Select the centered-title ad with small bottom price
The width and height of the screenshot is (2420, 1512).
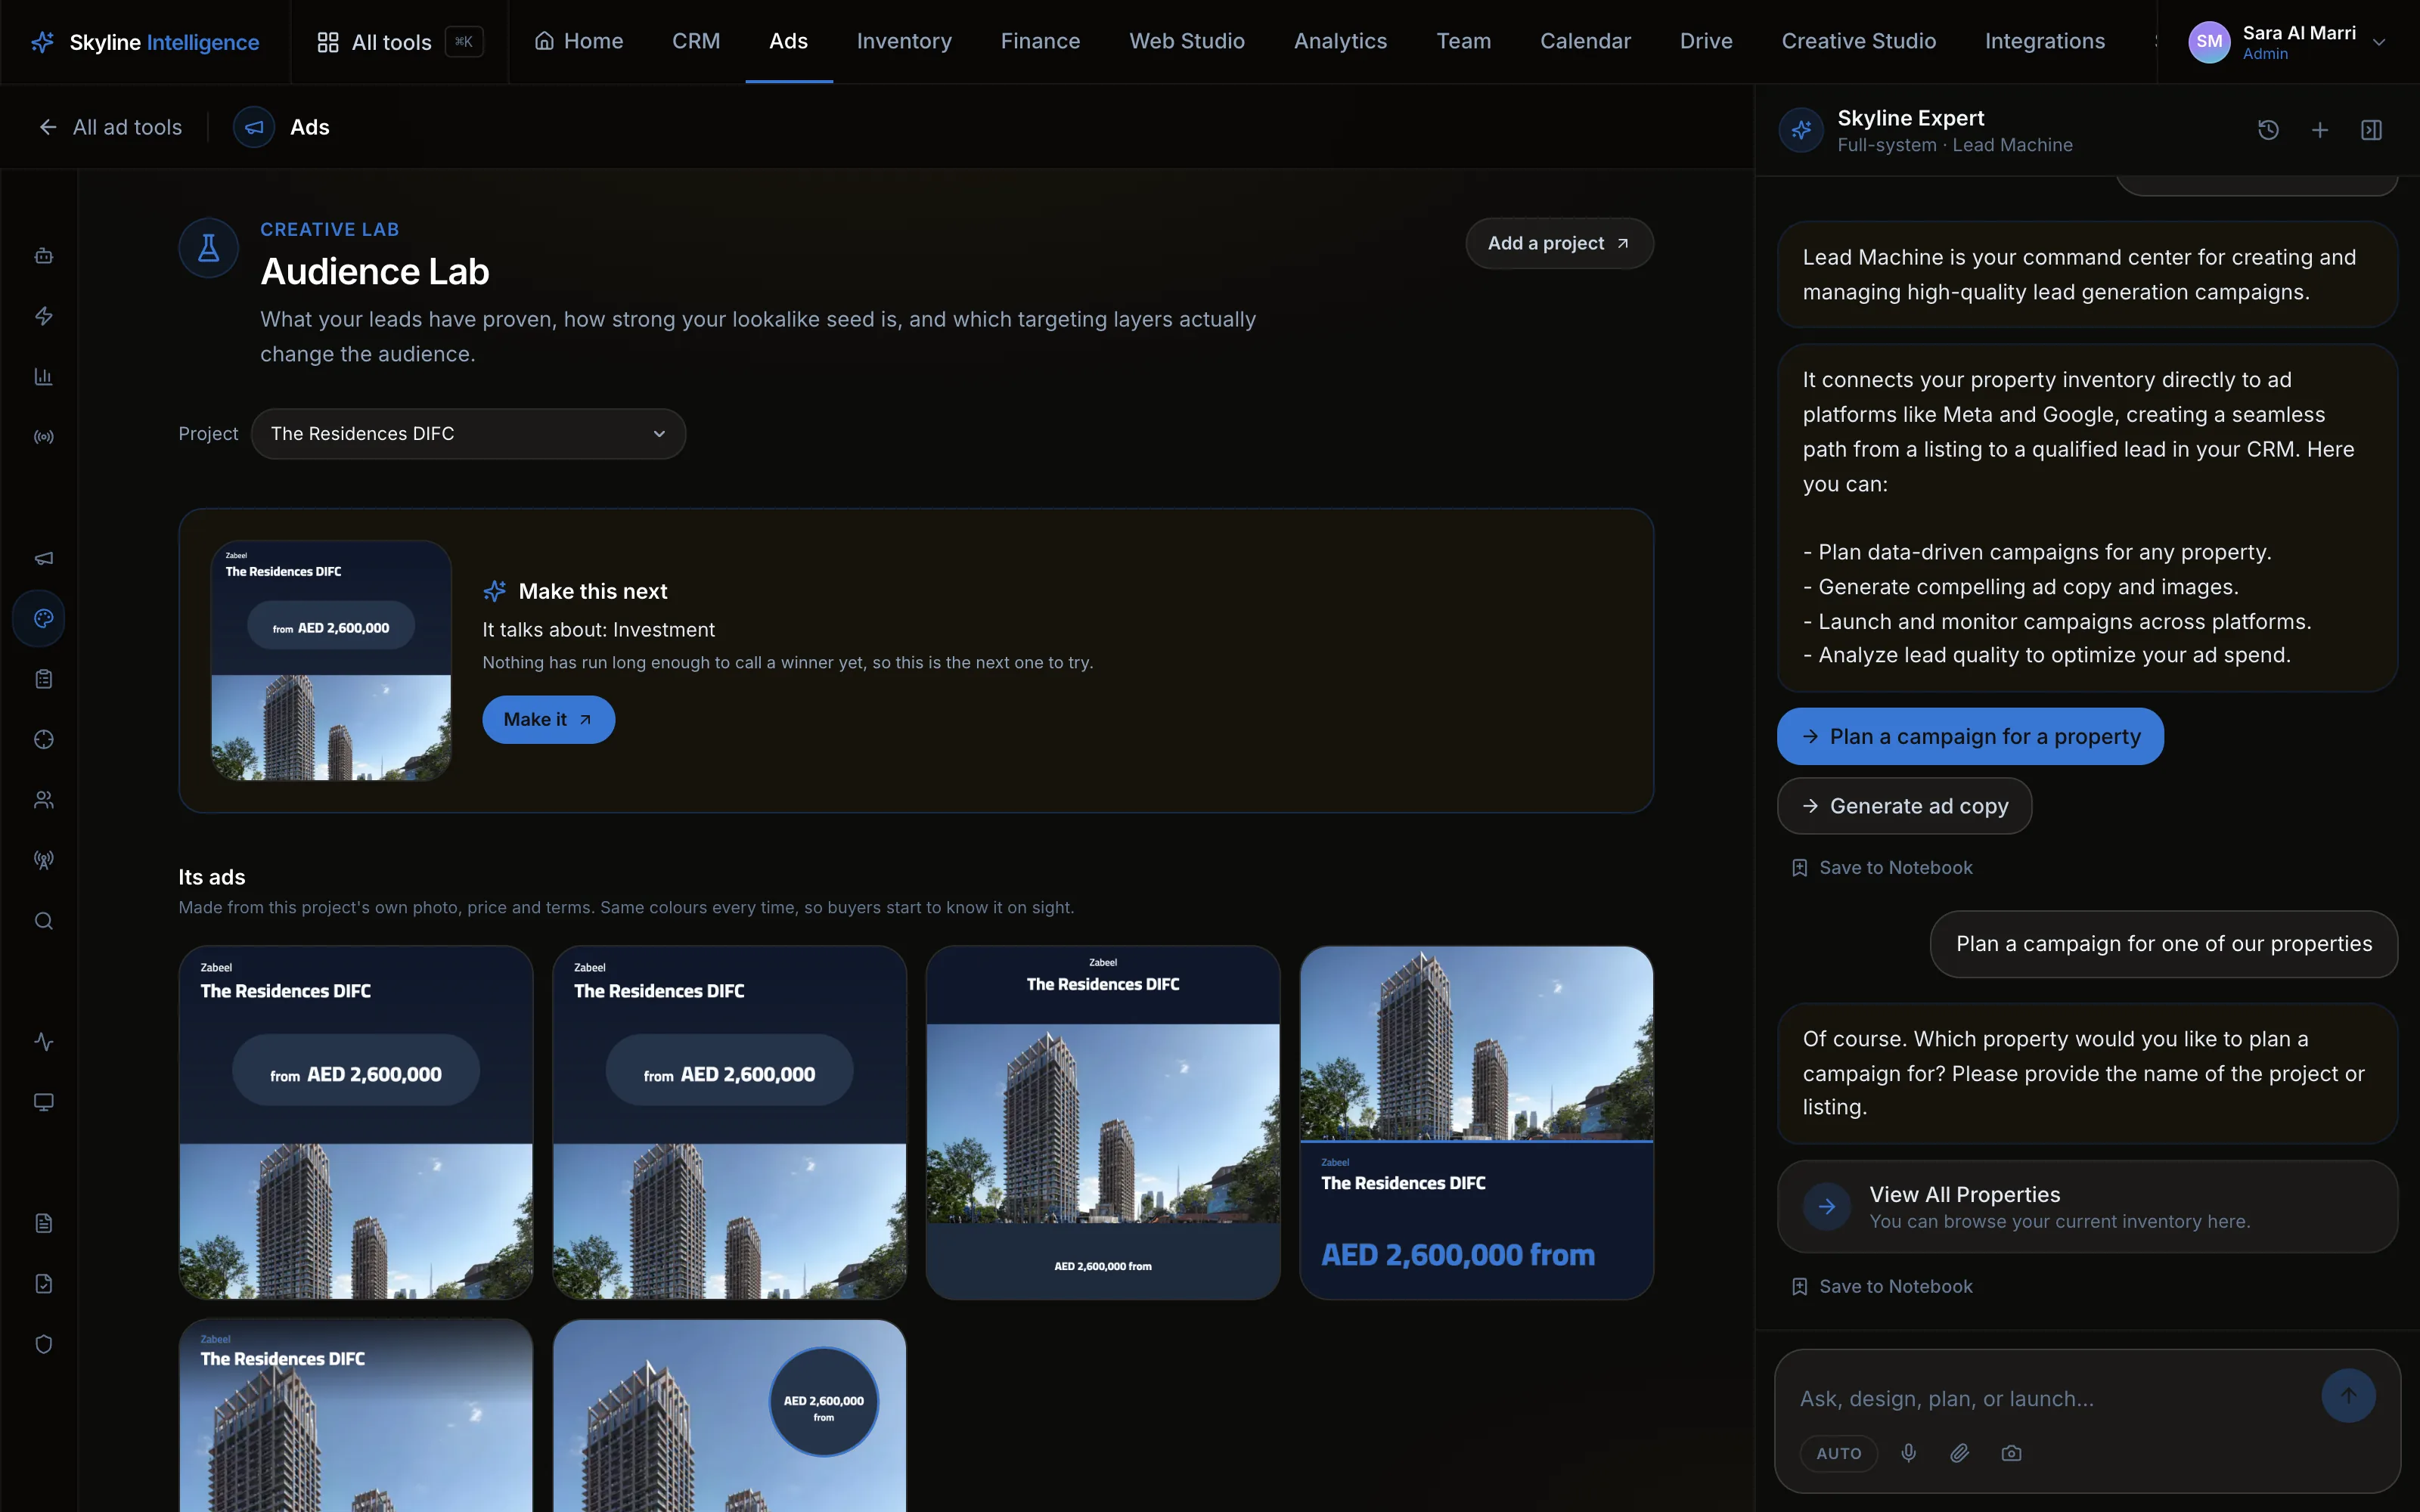1102,1122
